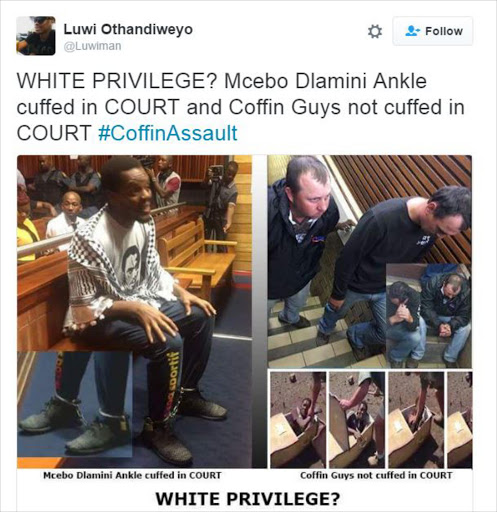The image size is (497, 512).
Task: Click the add-person icon inside the Follow button
Action: click(412, 31)
